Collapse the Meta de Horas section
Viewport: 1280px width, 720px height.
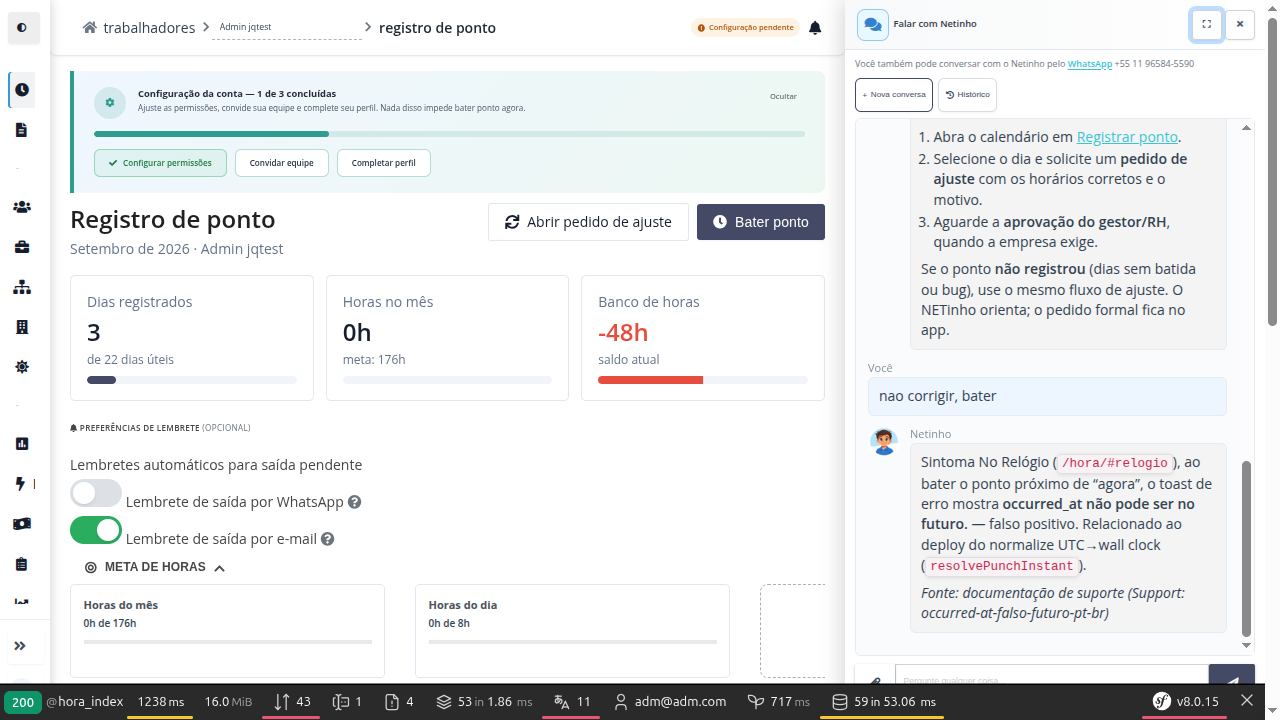[x=155, y=567]
